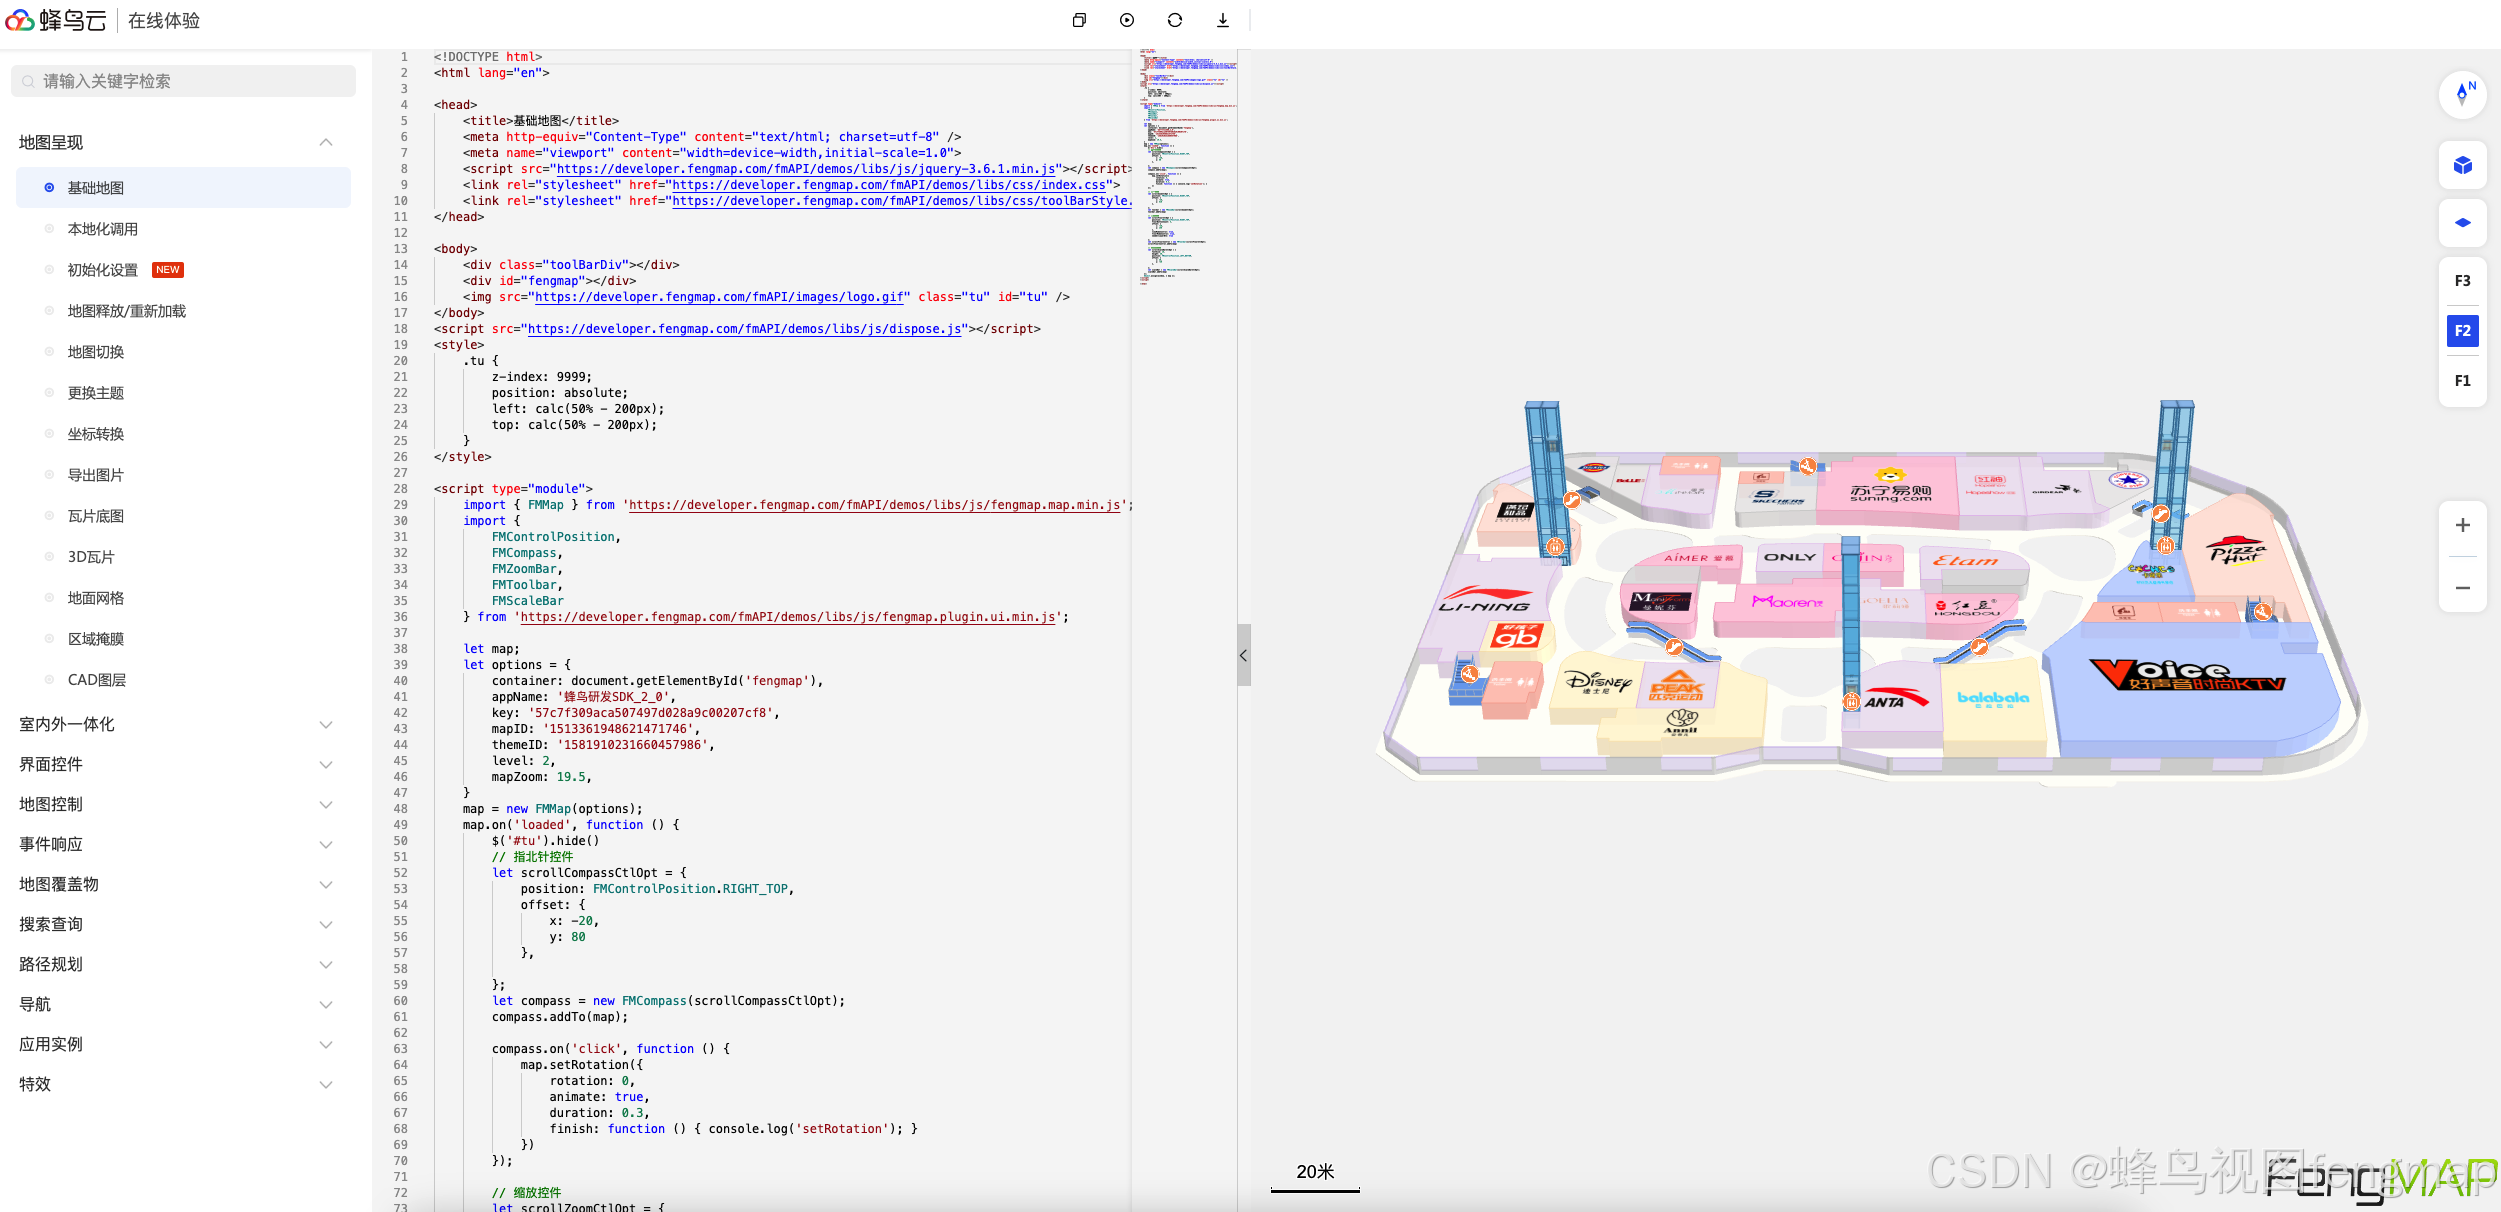
Task: Click the balabala store on the map
Action: [1992, 698]
